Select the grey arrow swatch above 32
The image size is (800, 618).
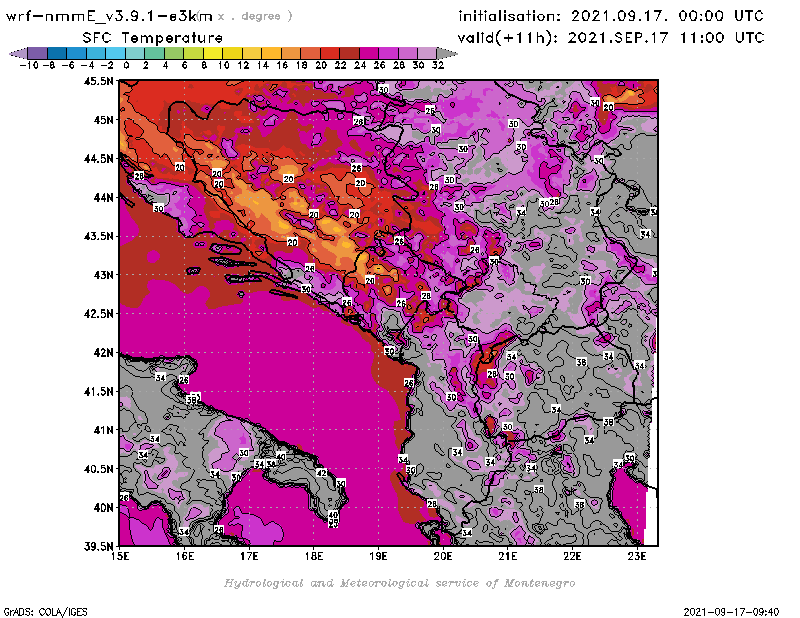tap(447, 53)
